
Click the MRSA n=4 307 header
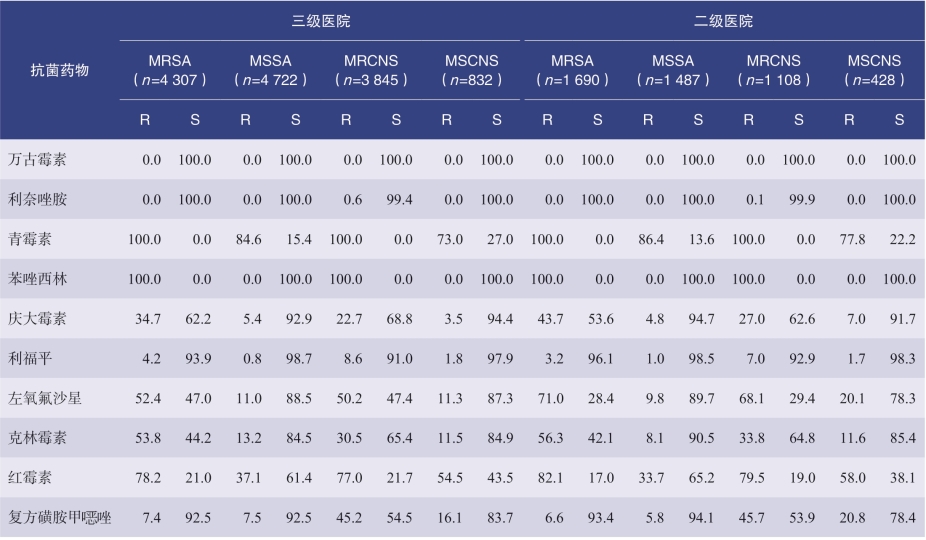pyautogui.click(x=169, y=70)
